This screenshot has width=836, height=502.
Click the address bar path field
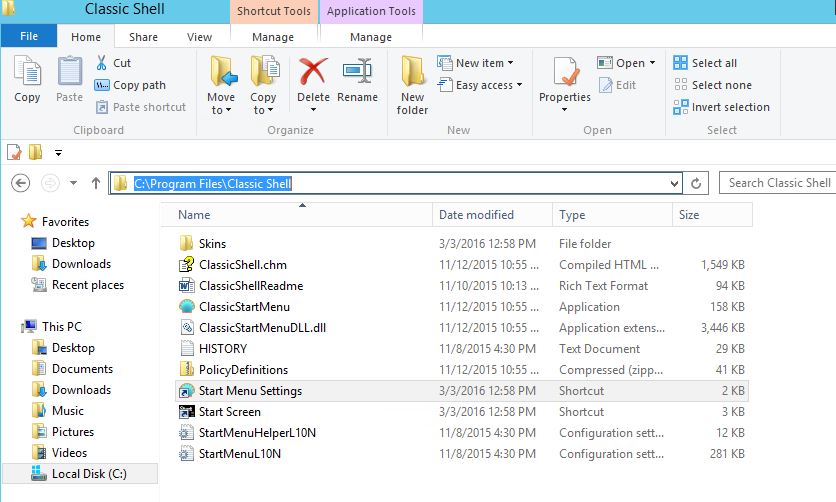pyautogui.click(x=395, y=183)
